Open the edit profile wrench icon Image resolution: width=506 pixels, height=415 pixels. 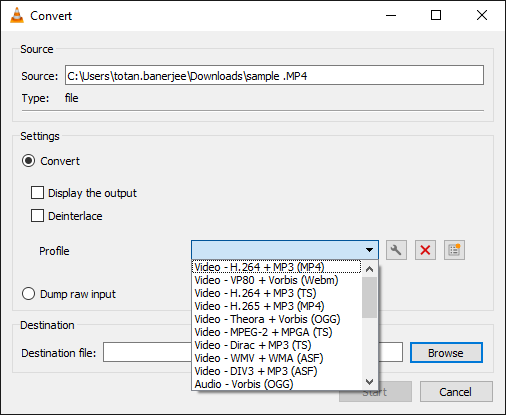(x=396, y=250)
